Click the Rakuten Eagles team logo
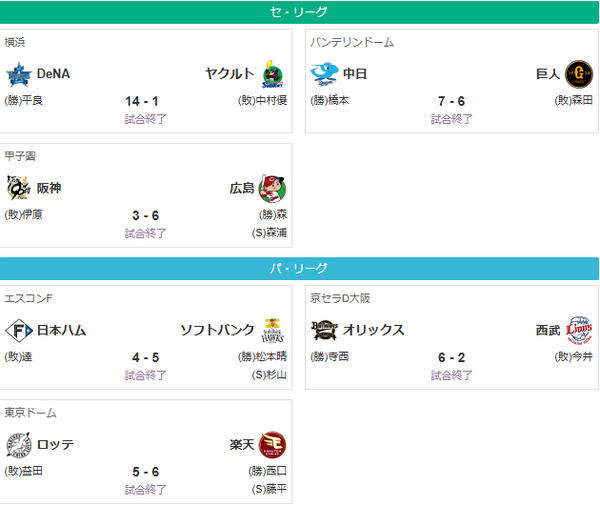This screenshot has width=600, height=506. coord(272,445)
